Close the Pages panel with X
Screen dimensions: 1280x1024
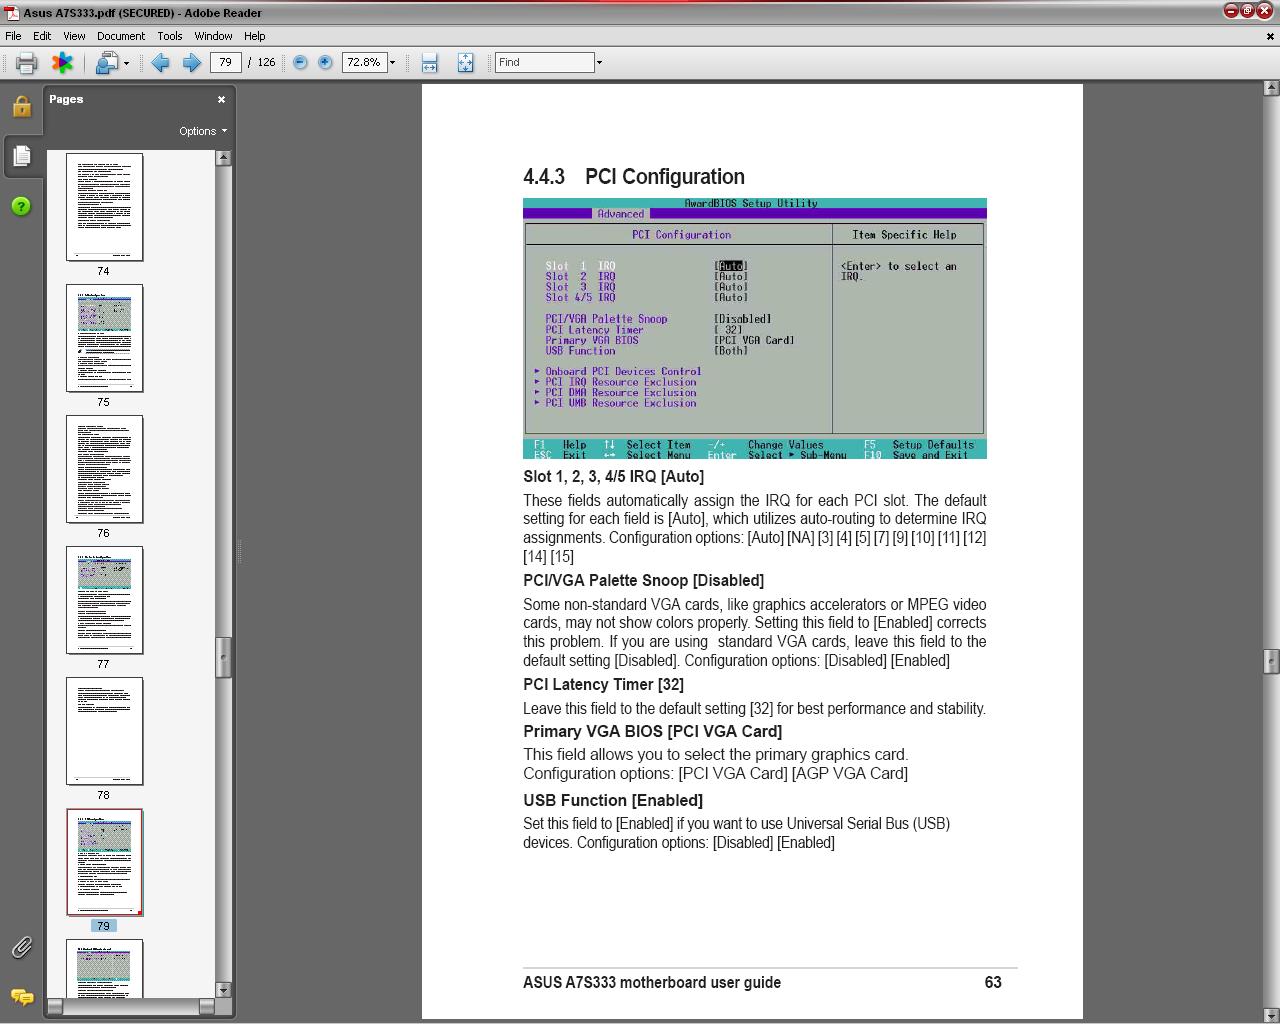pos(221,99)
